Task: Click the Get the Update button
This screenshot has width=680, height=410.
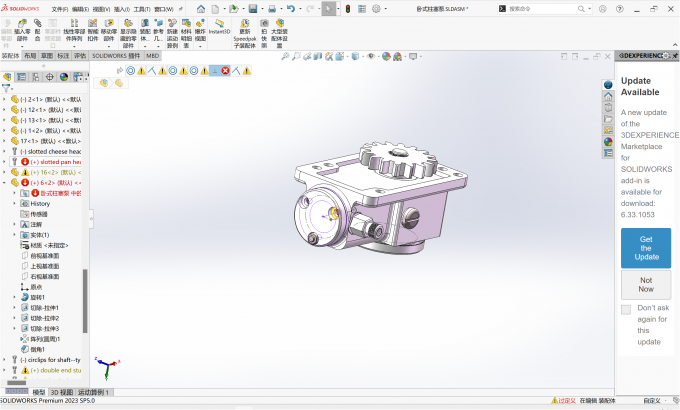Action: [x=646, y=248]
